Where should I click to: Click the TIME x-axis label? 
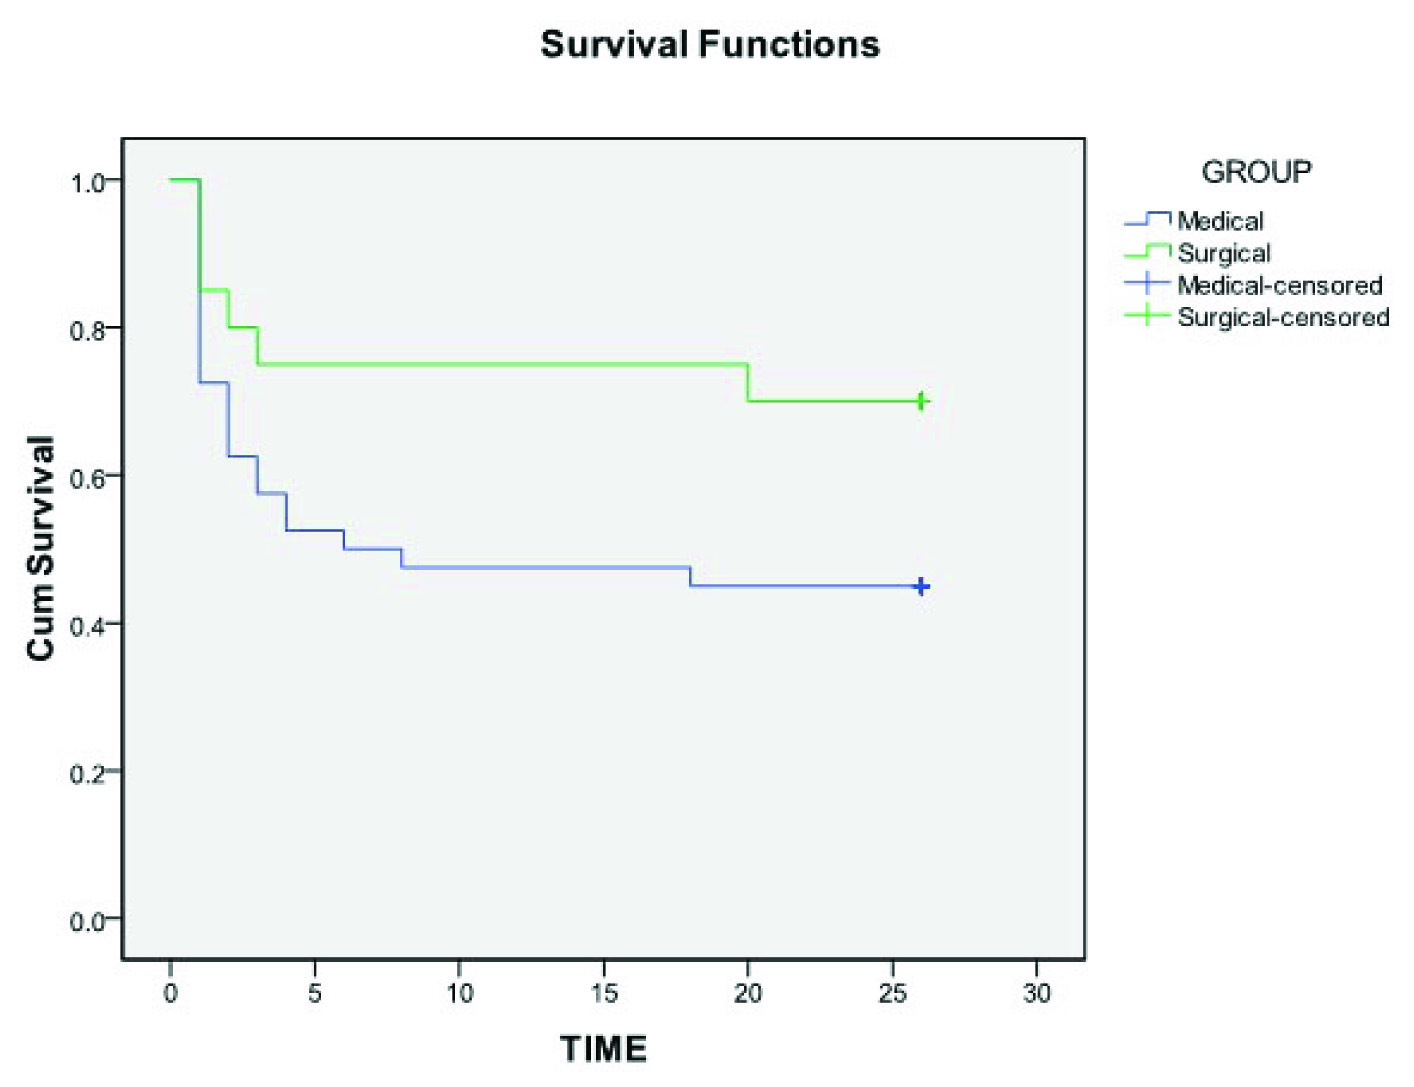click(603, 1048)
